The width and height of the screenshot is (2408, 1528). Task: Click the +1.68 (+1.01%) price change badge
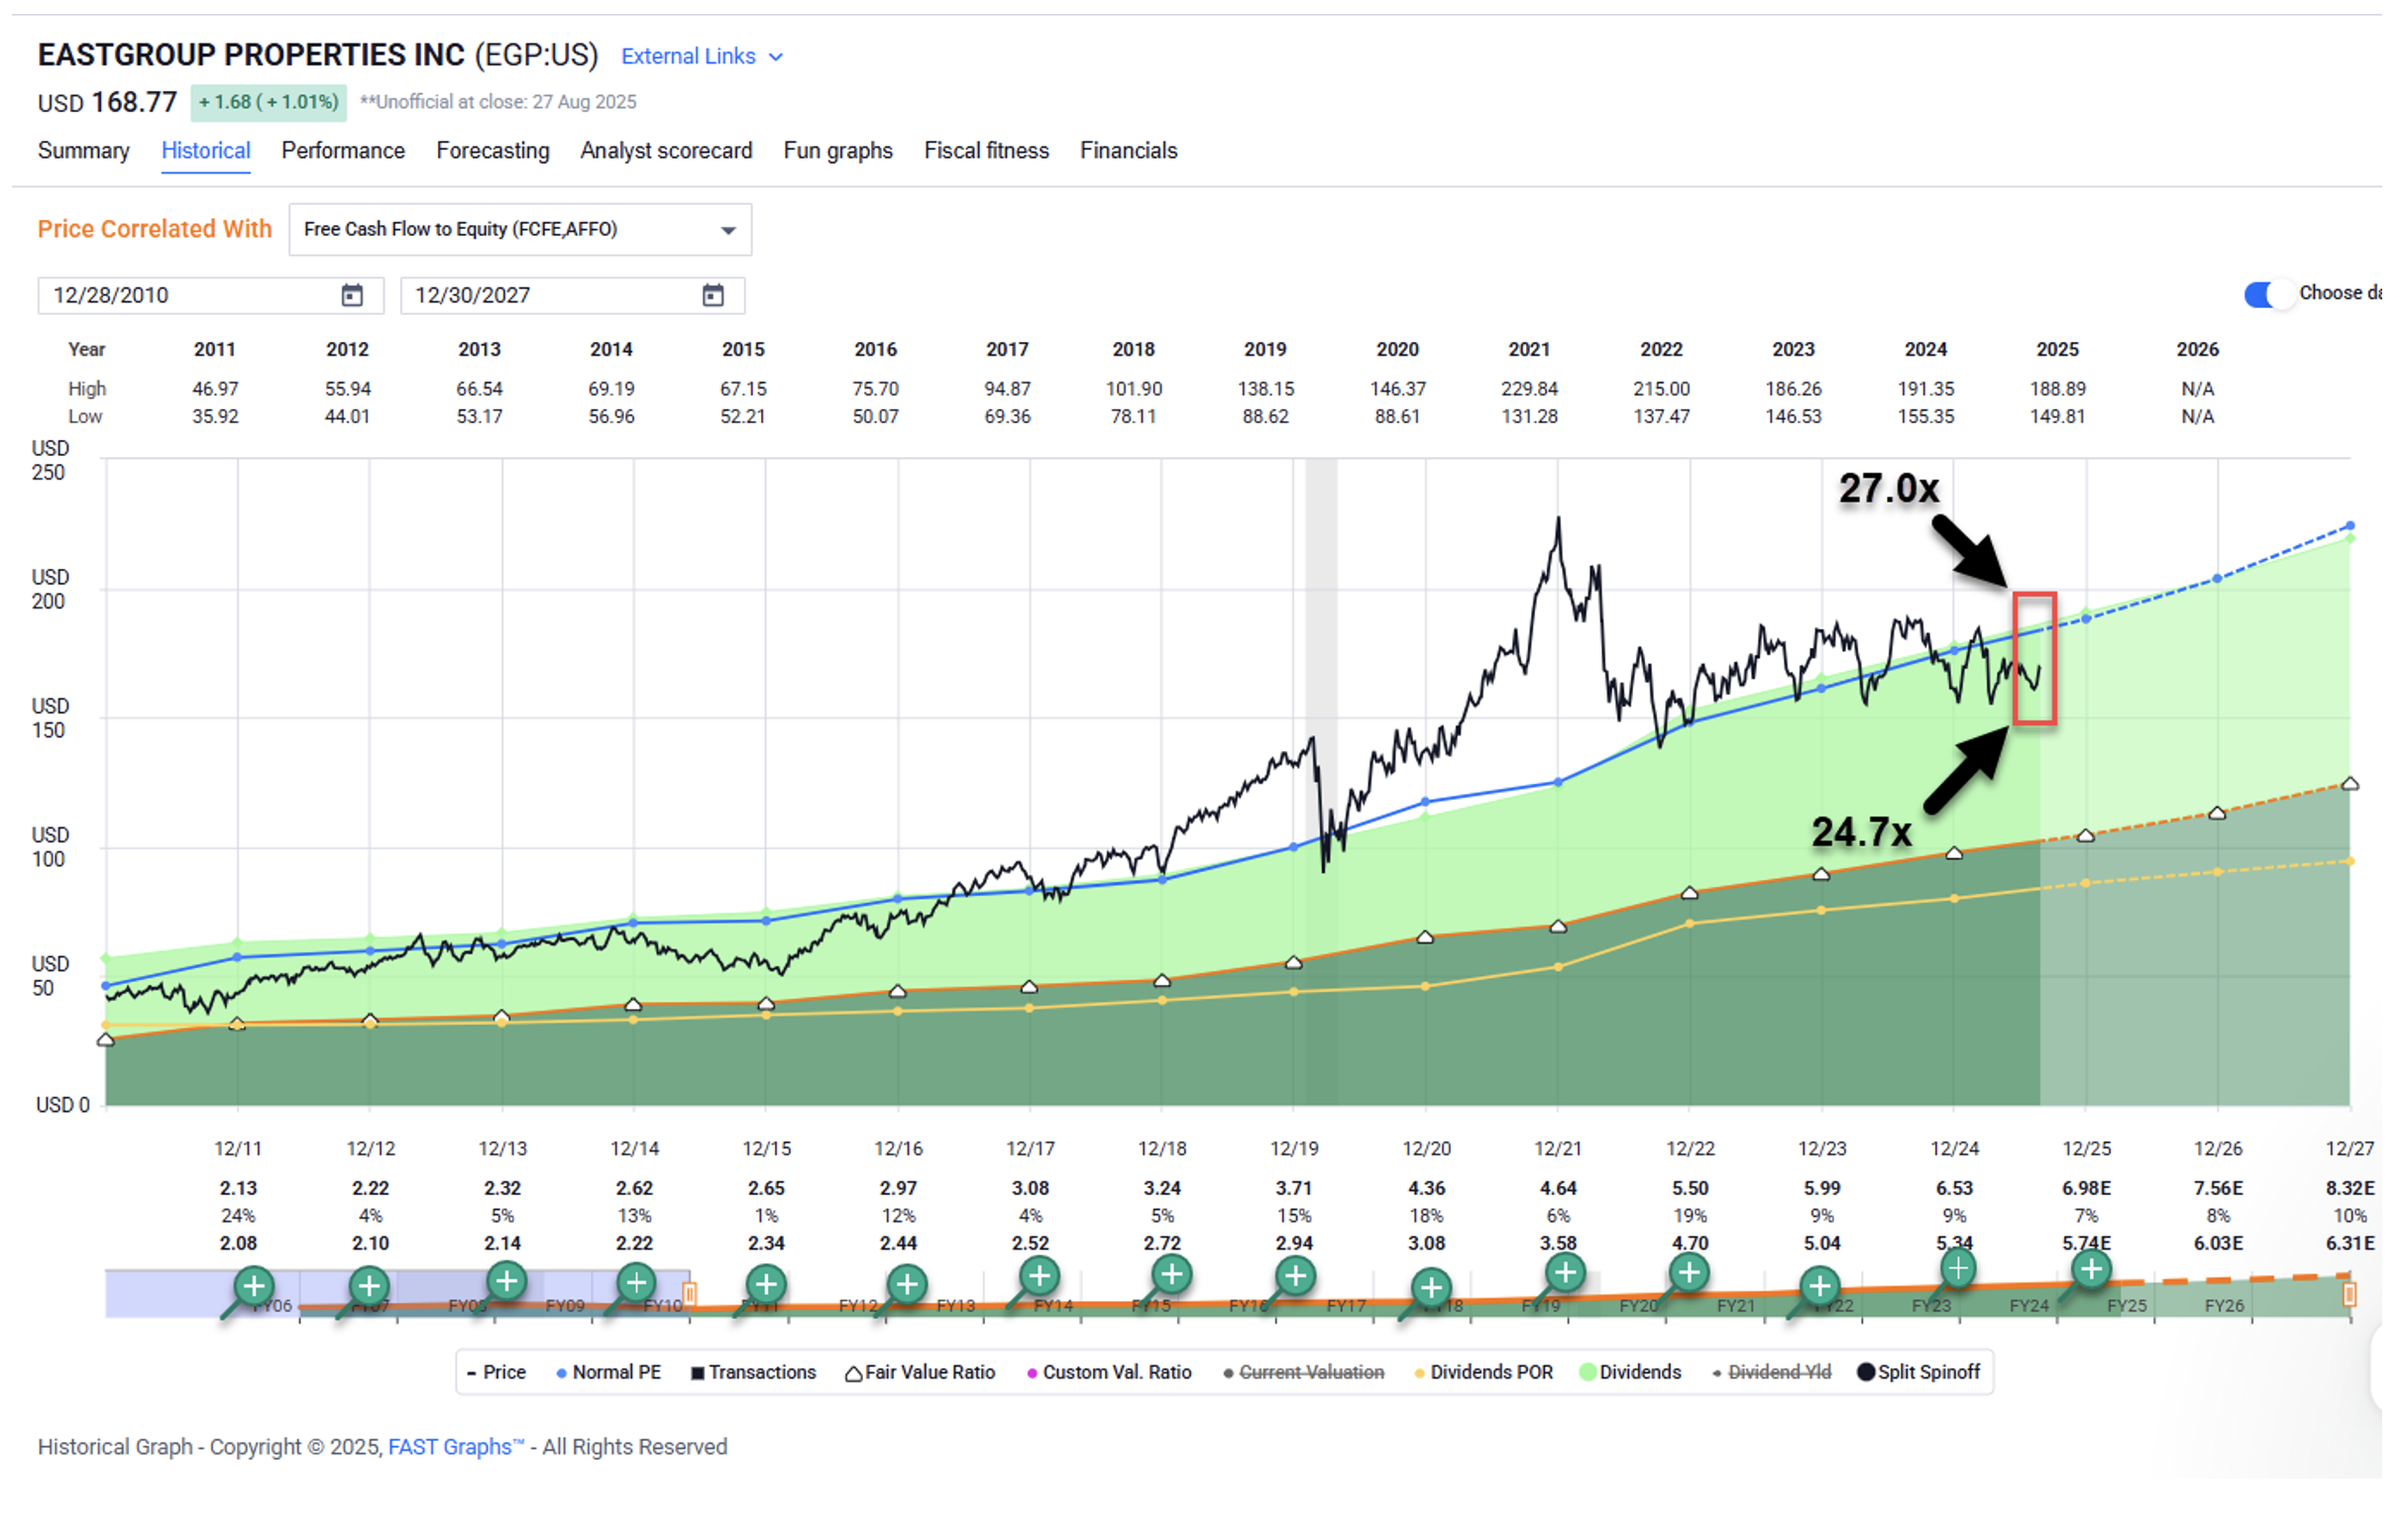(x=269, y=103)
